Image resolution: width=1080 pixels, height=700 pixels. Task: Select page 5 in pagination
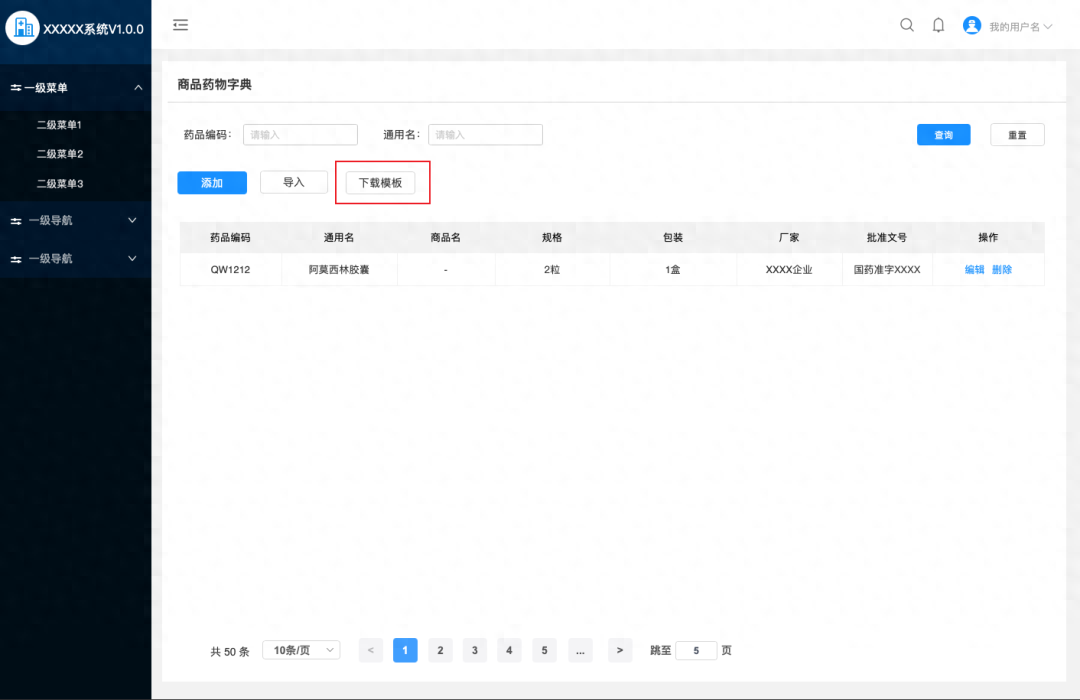pos(544,650)
